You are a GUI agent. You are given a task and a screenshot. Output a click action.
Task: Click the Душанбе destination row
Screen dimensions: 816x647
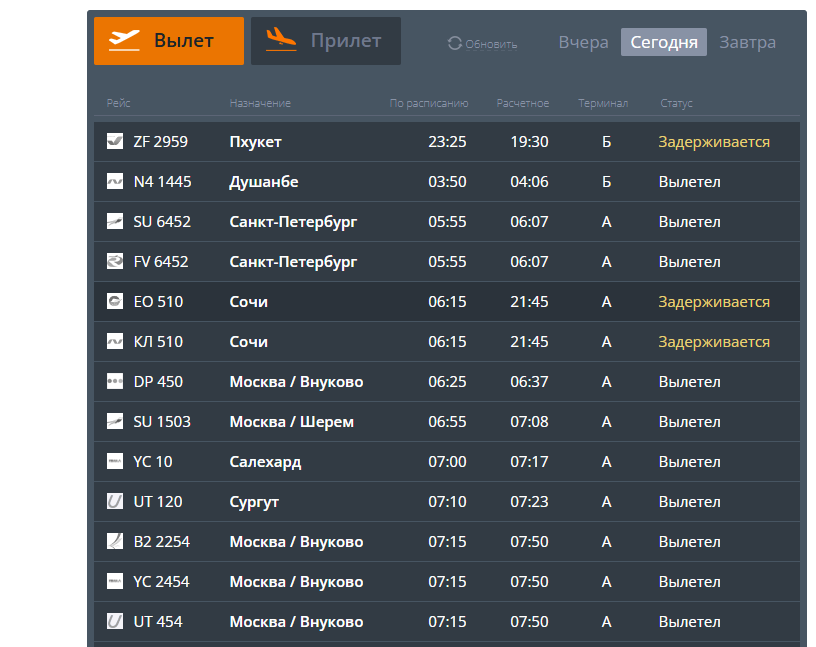264,182
